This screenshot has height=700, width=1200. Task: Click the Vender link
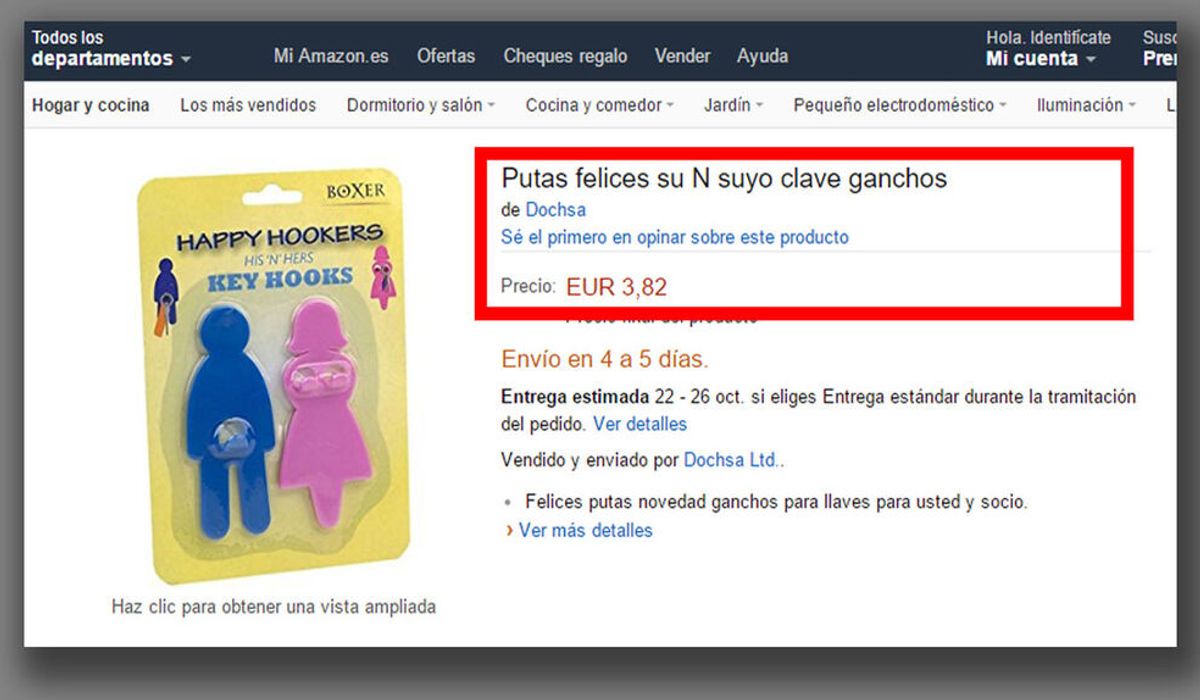pos(682,56)
